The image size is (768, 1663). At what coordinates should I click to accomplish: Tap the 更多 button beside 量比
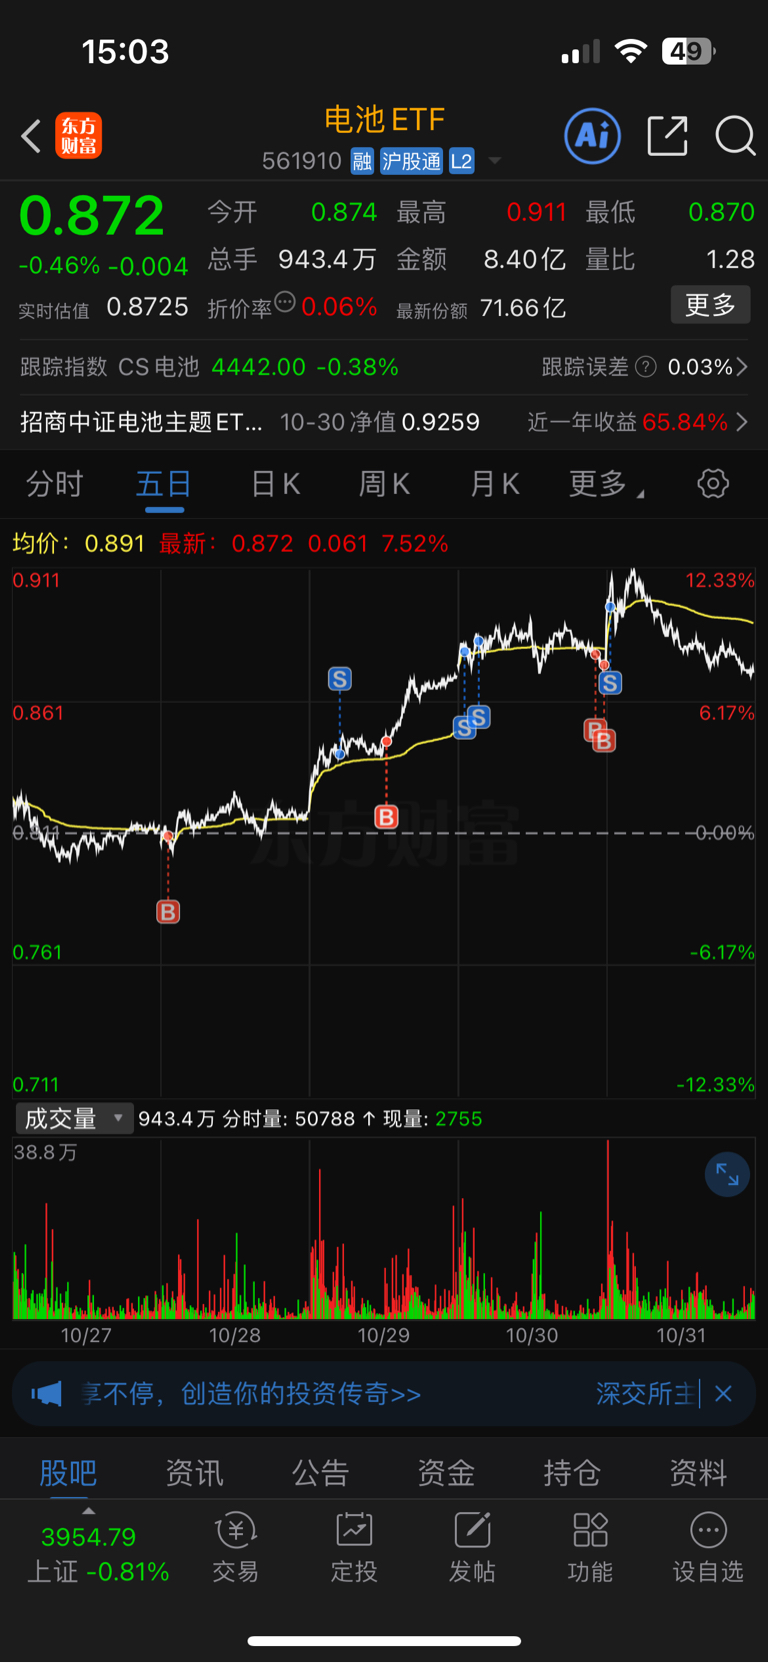coord(710,305)
